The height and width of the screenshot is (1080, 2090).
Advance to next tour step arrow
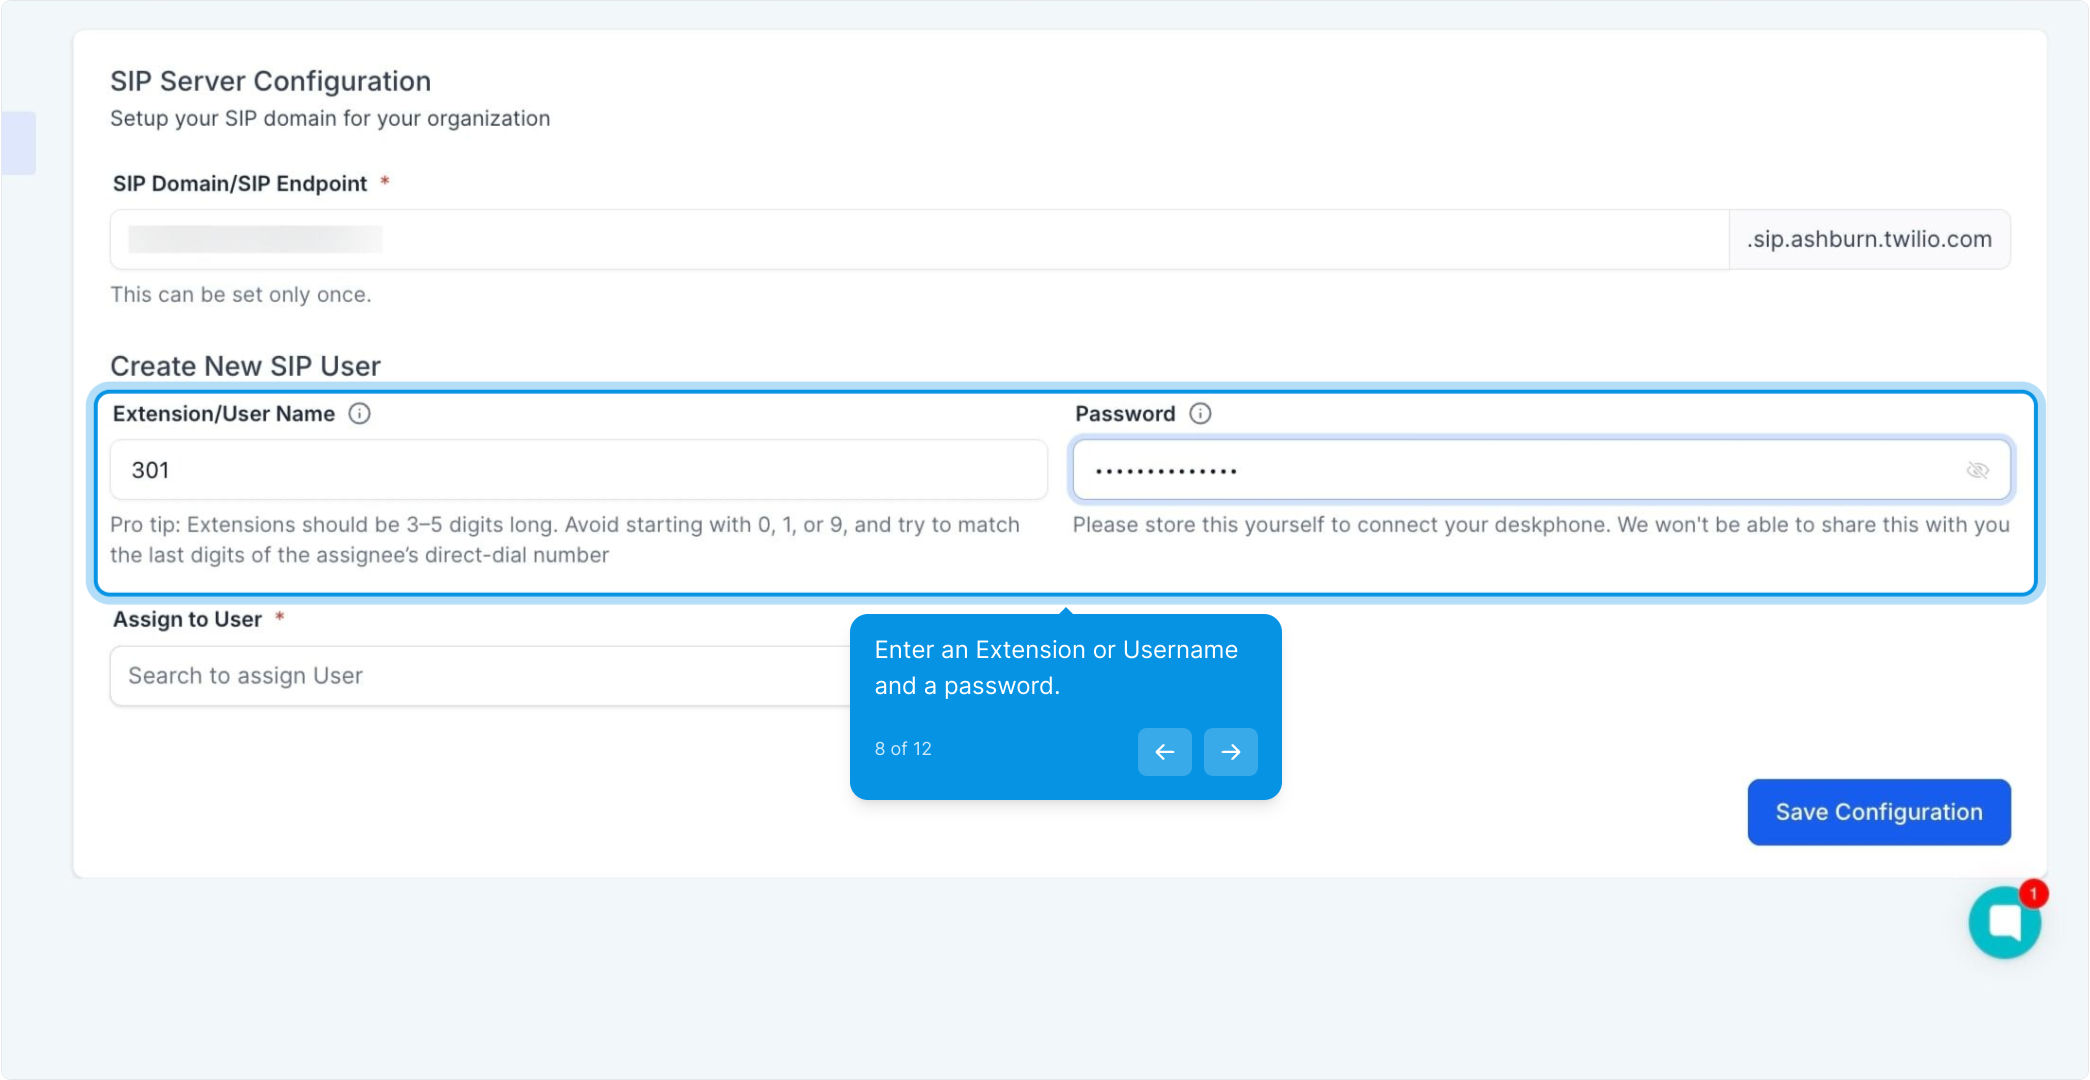[1230, 752]
